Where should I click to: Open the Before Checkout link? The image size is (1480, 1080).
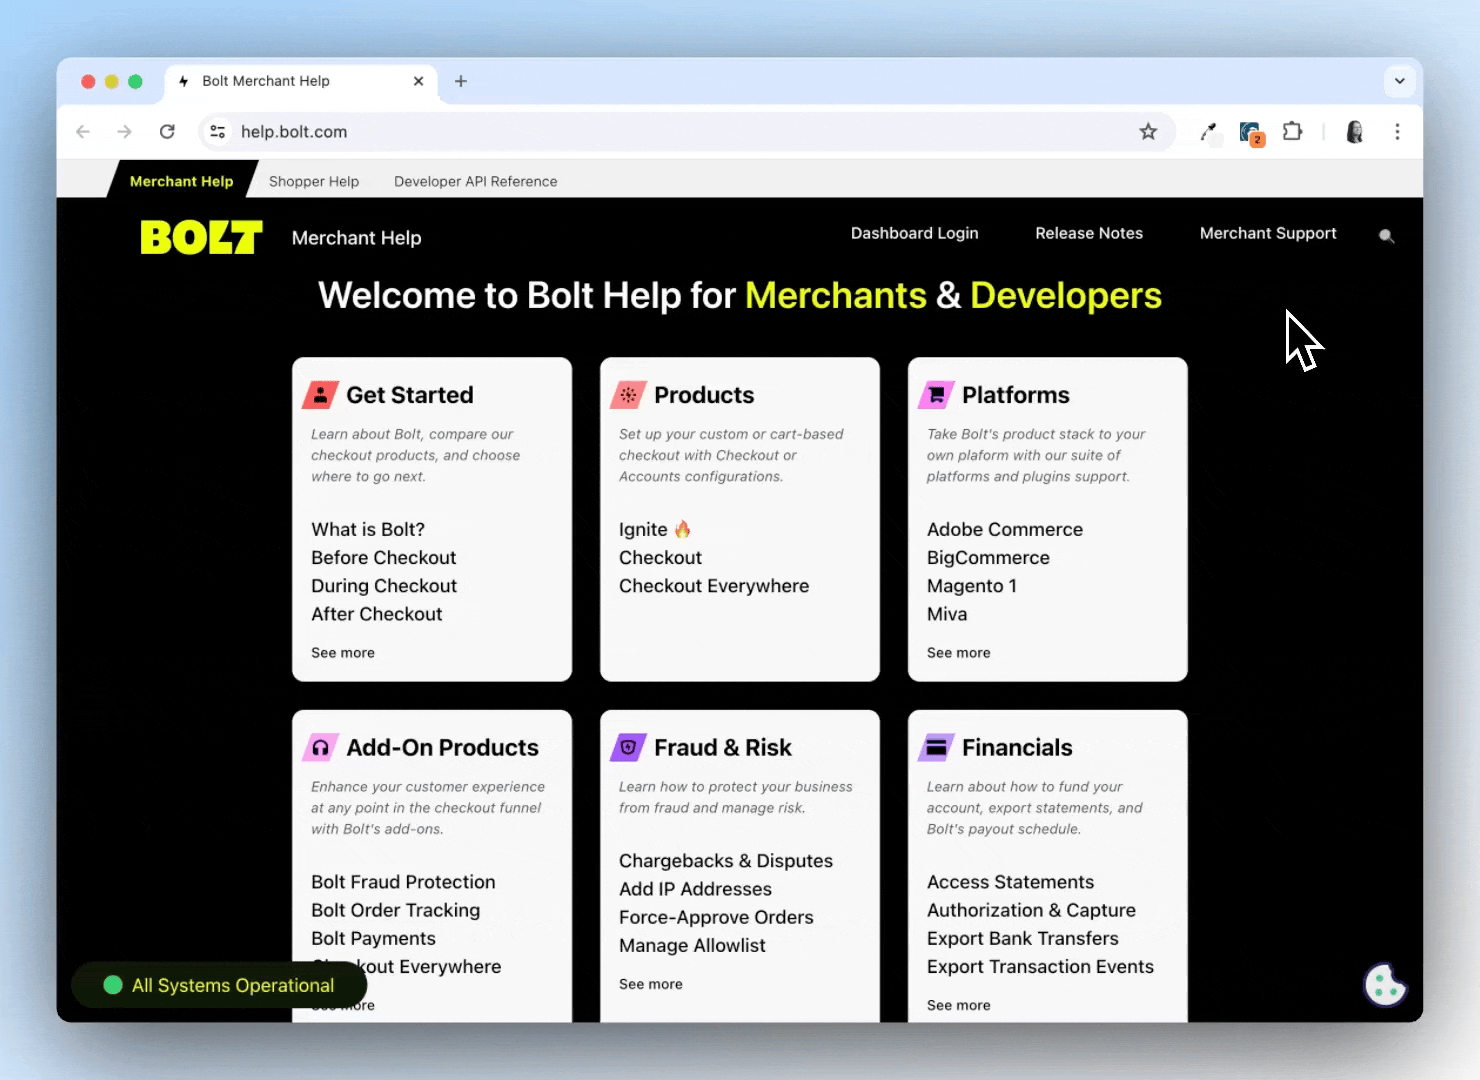point(383,557)
